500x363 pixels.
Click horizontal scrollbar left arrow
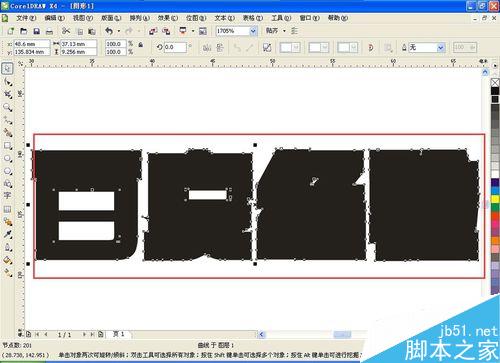(x=262, y=334)
